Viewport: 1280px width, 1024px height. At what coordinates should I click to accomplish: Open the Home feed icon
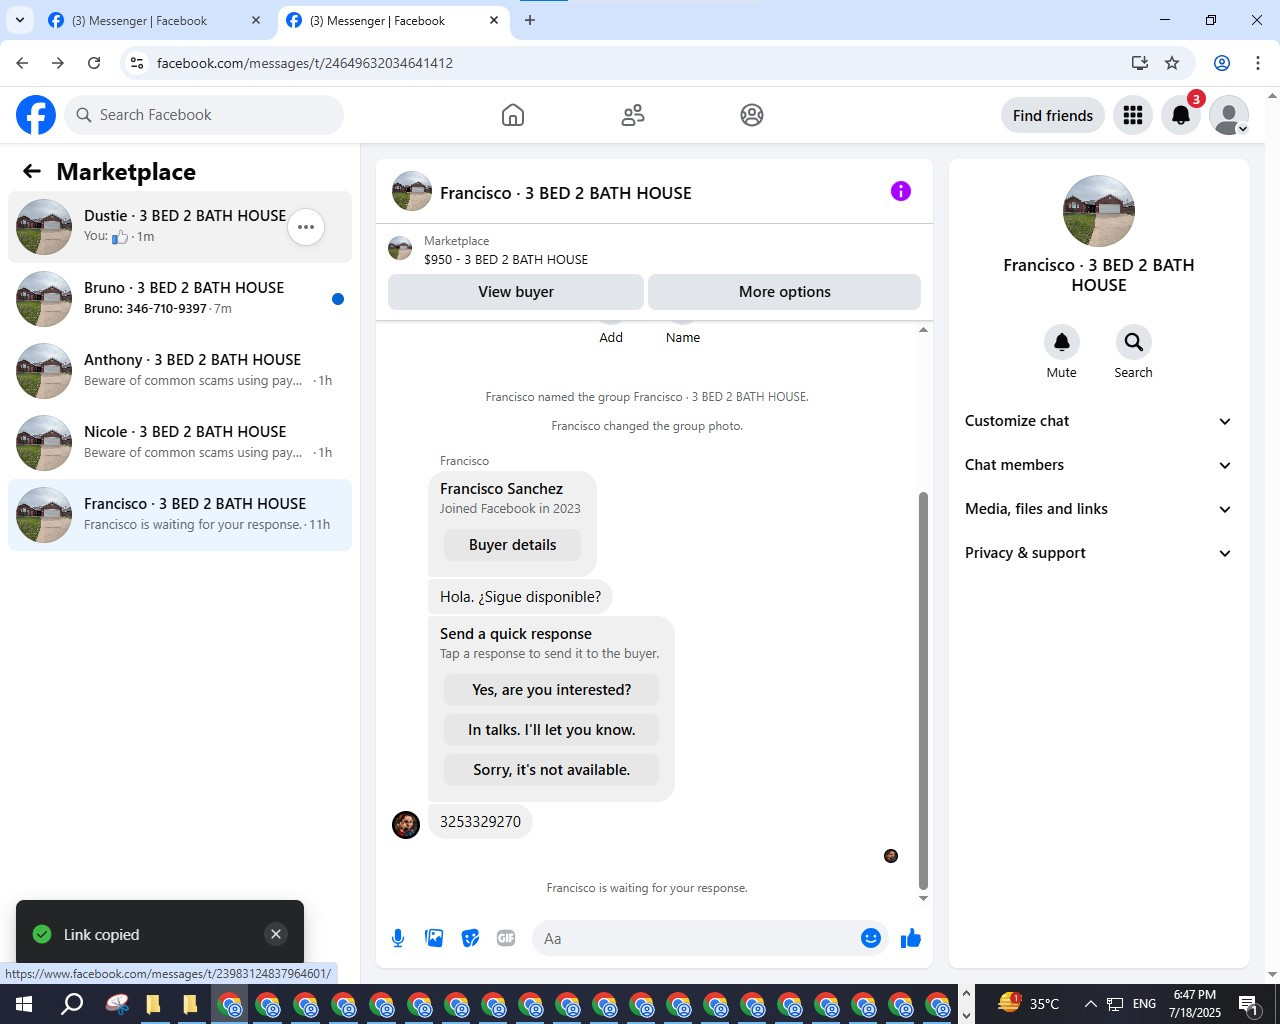[x=513, y=115]
